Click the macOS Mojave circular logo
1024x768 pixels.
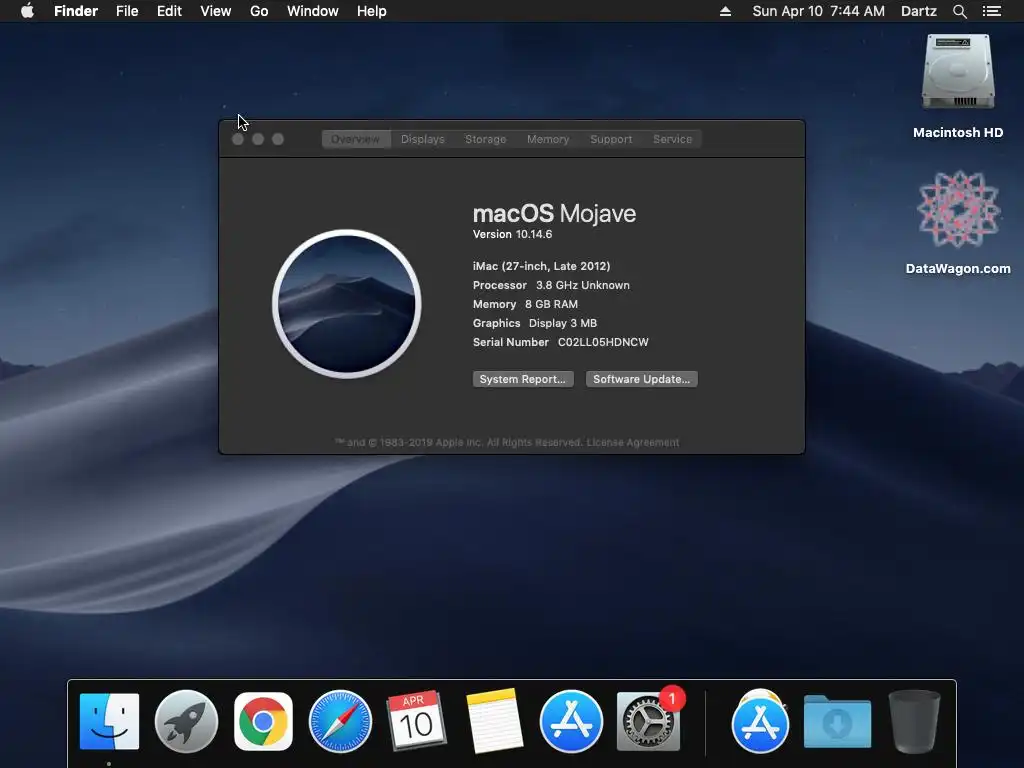(347, 304)
